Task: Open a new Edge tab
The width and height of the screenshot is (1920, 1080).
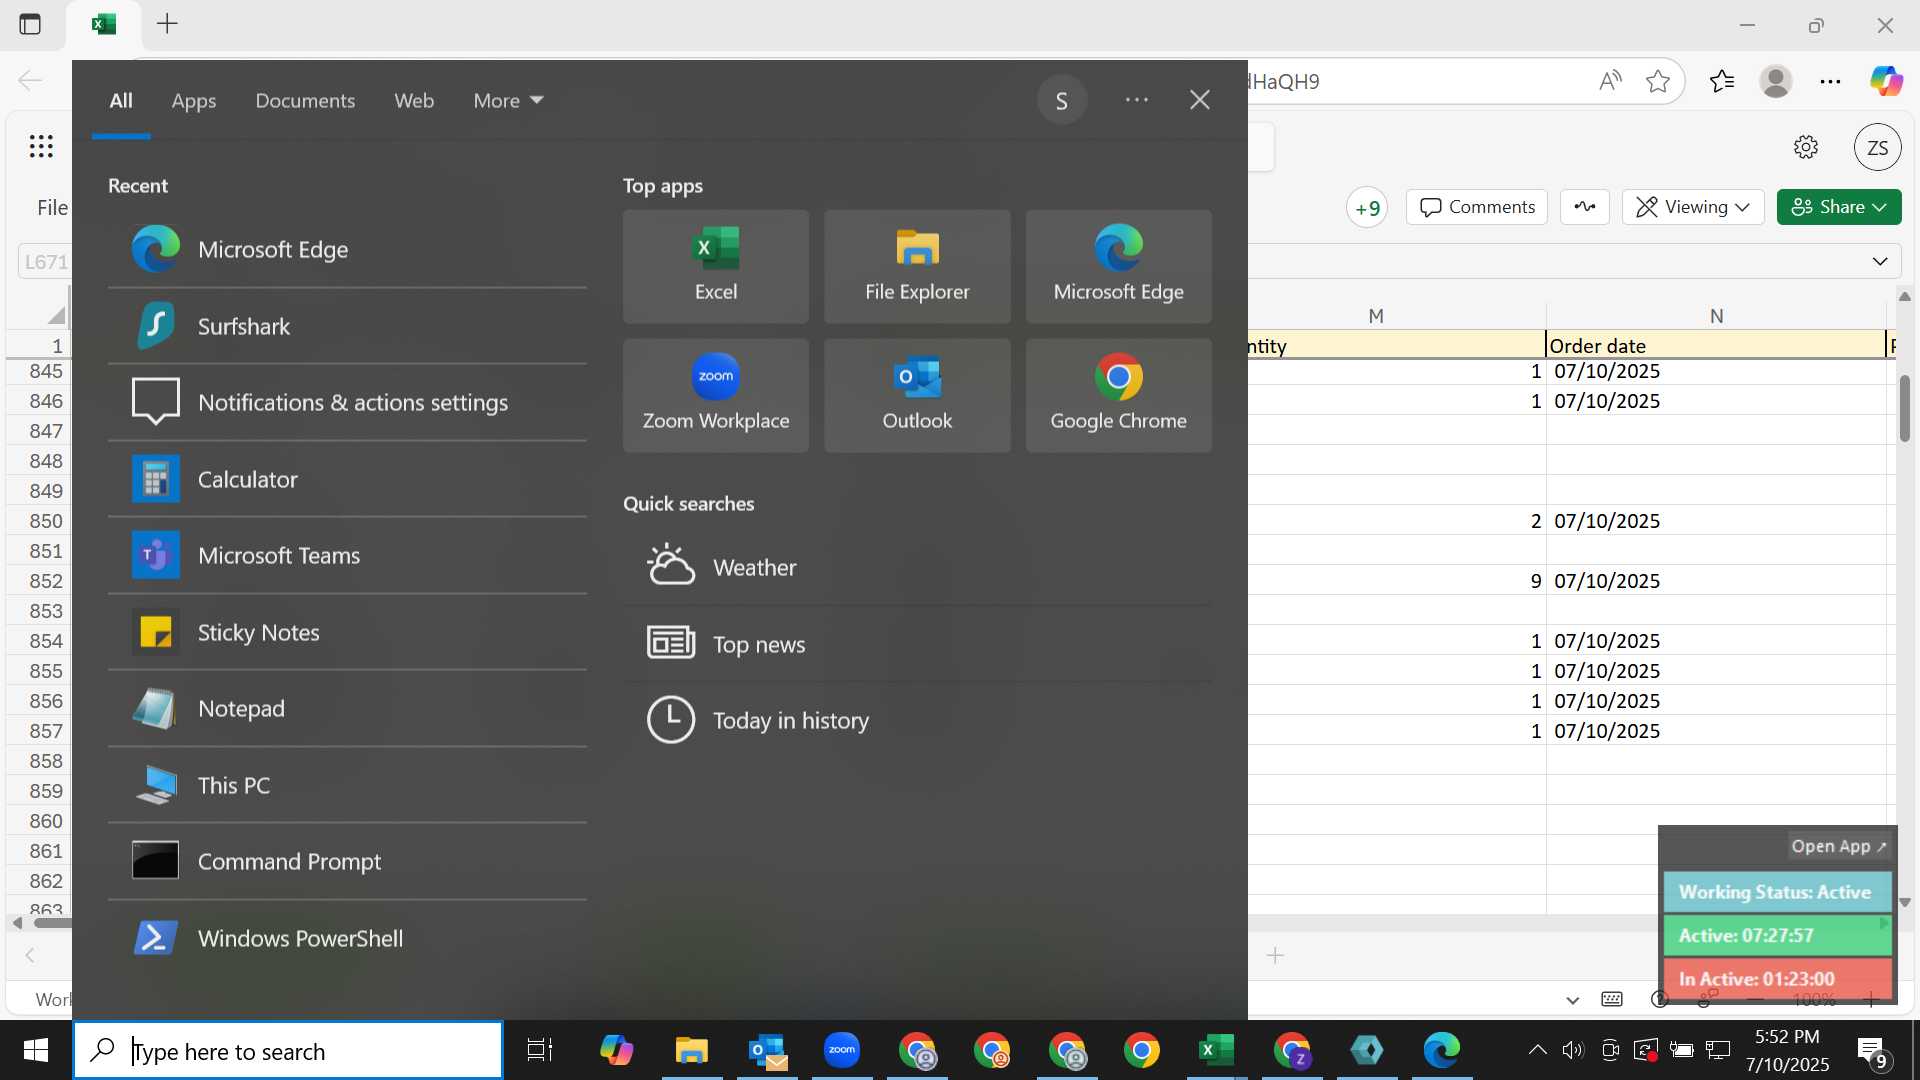Action: pyautogui.click(x=167, y=24)
